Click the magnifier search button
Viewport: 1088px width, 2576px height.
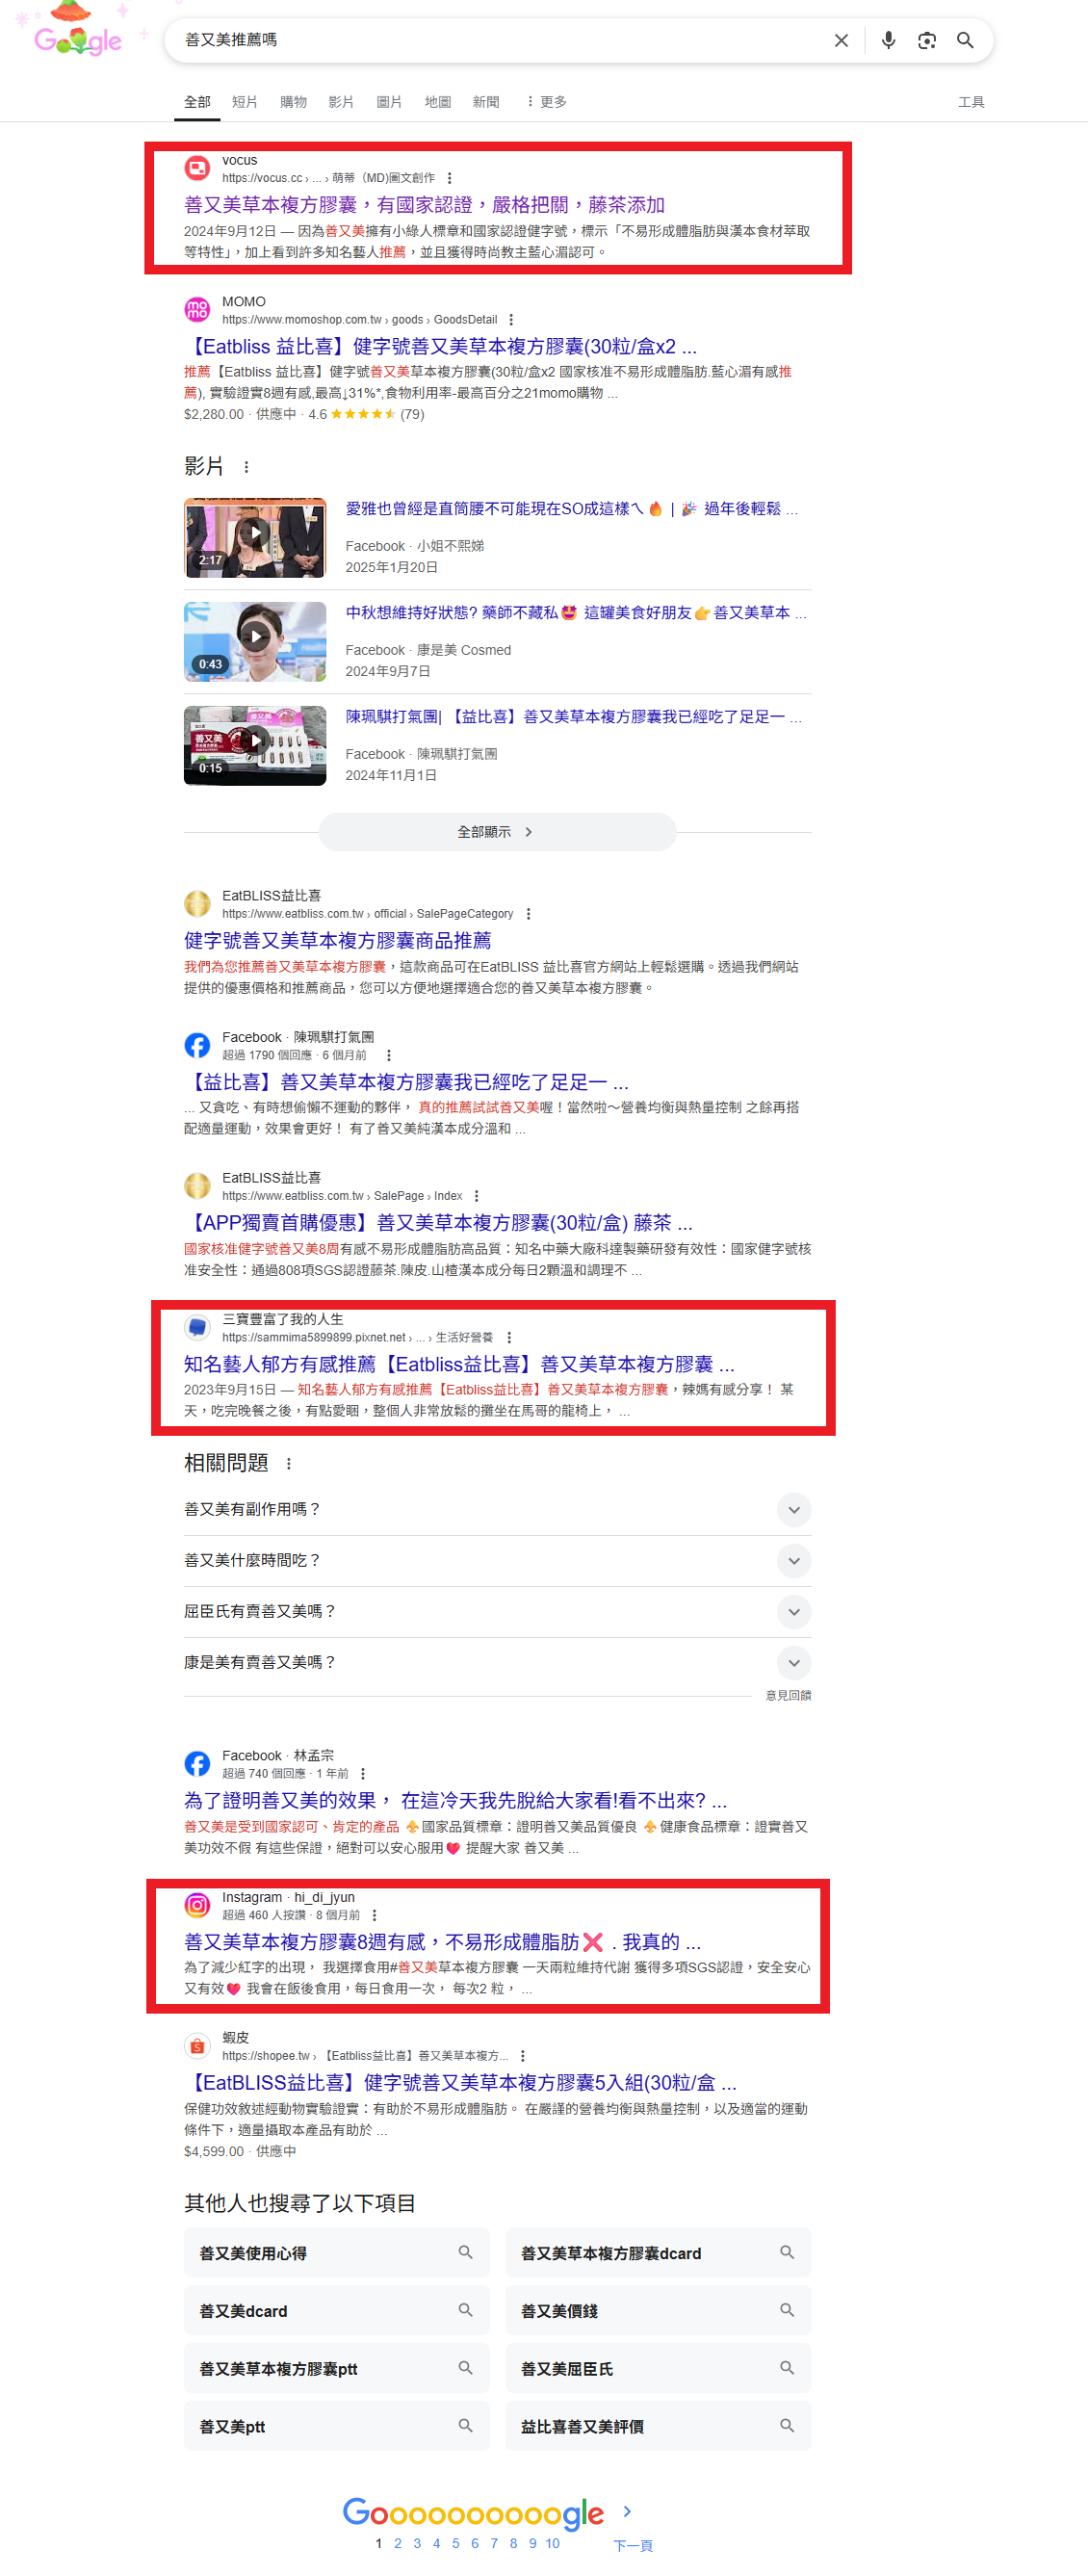(x=965, y=40)
